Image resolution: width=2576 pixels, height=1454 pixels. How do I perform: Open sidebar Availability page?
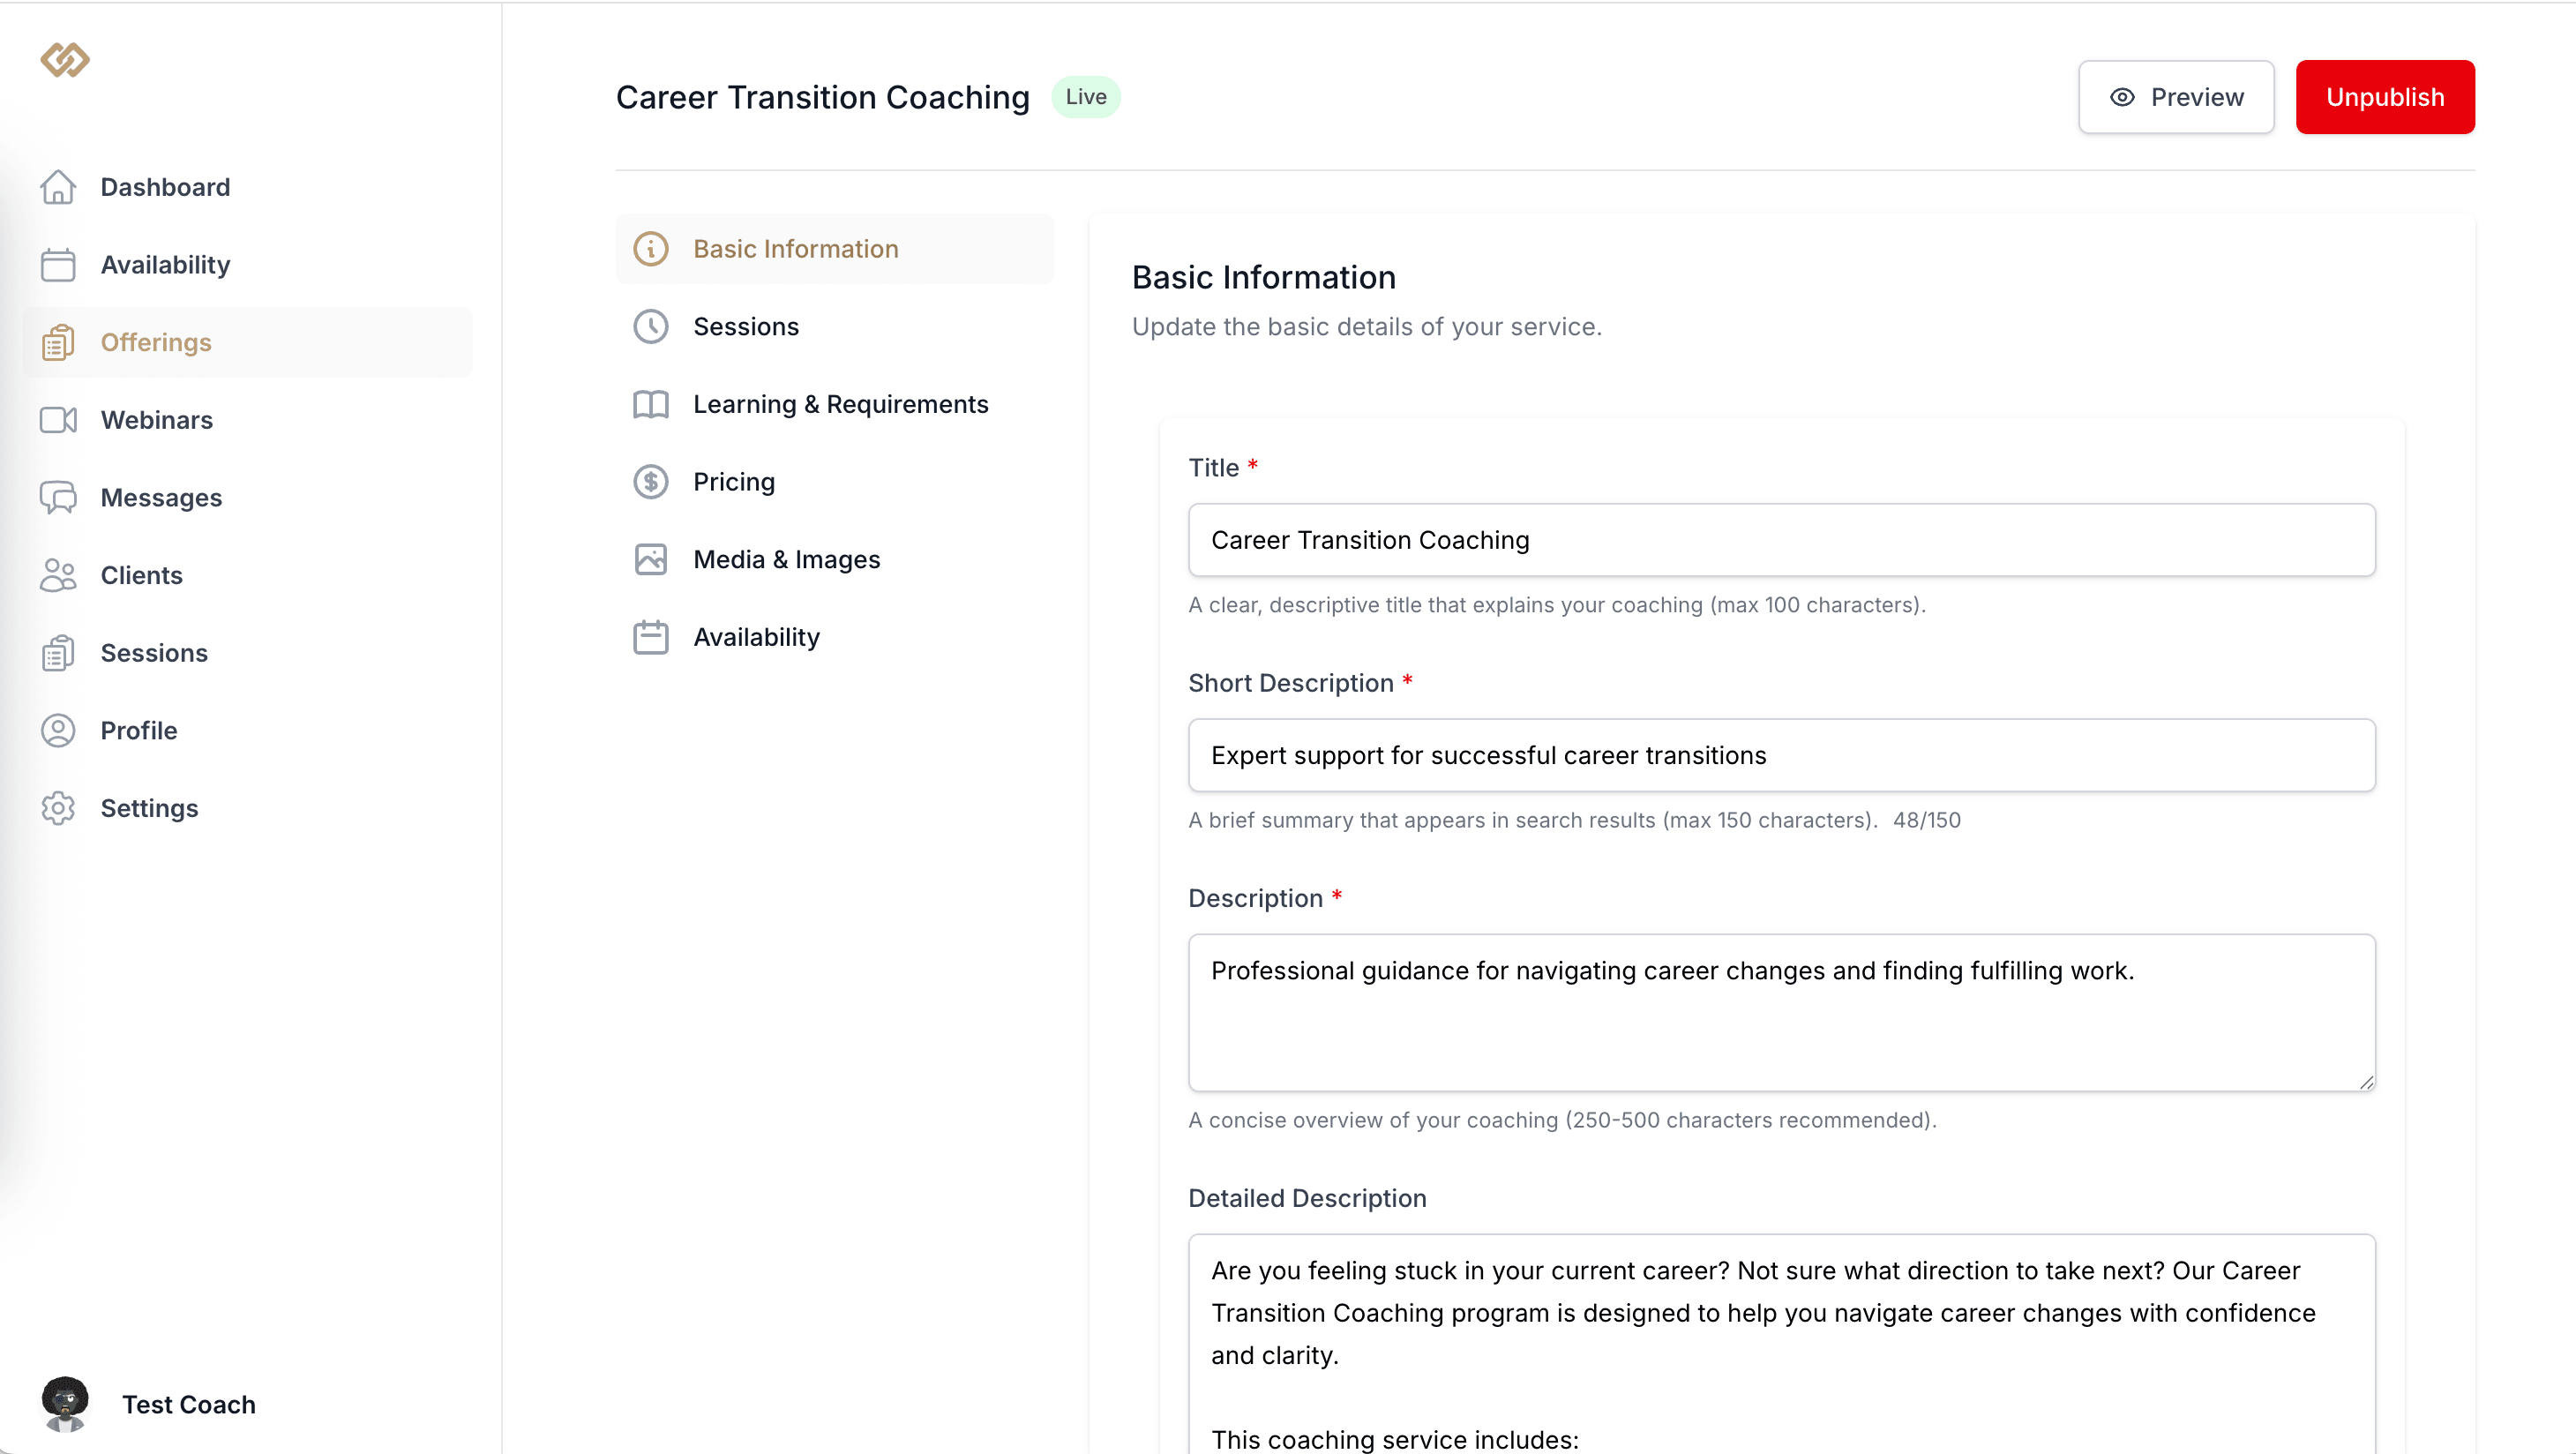point(165,265)
